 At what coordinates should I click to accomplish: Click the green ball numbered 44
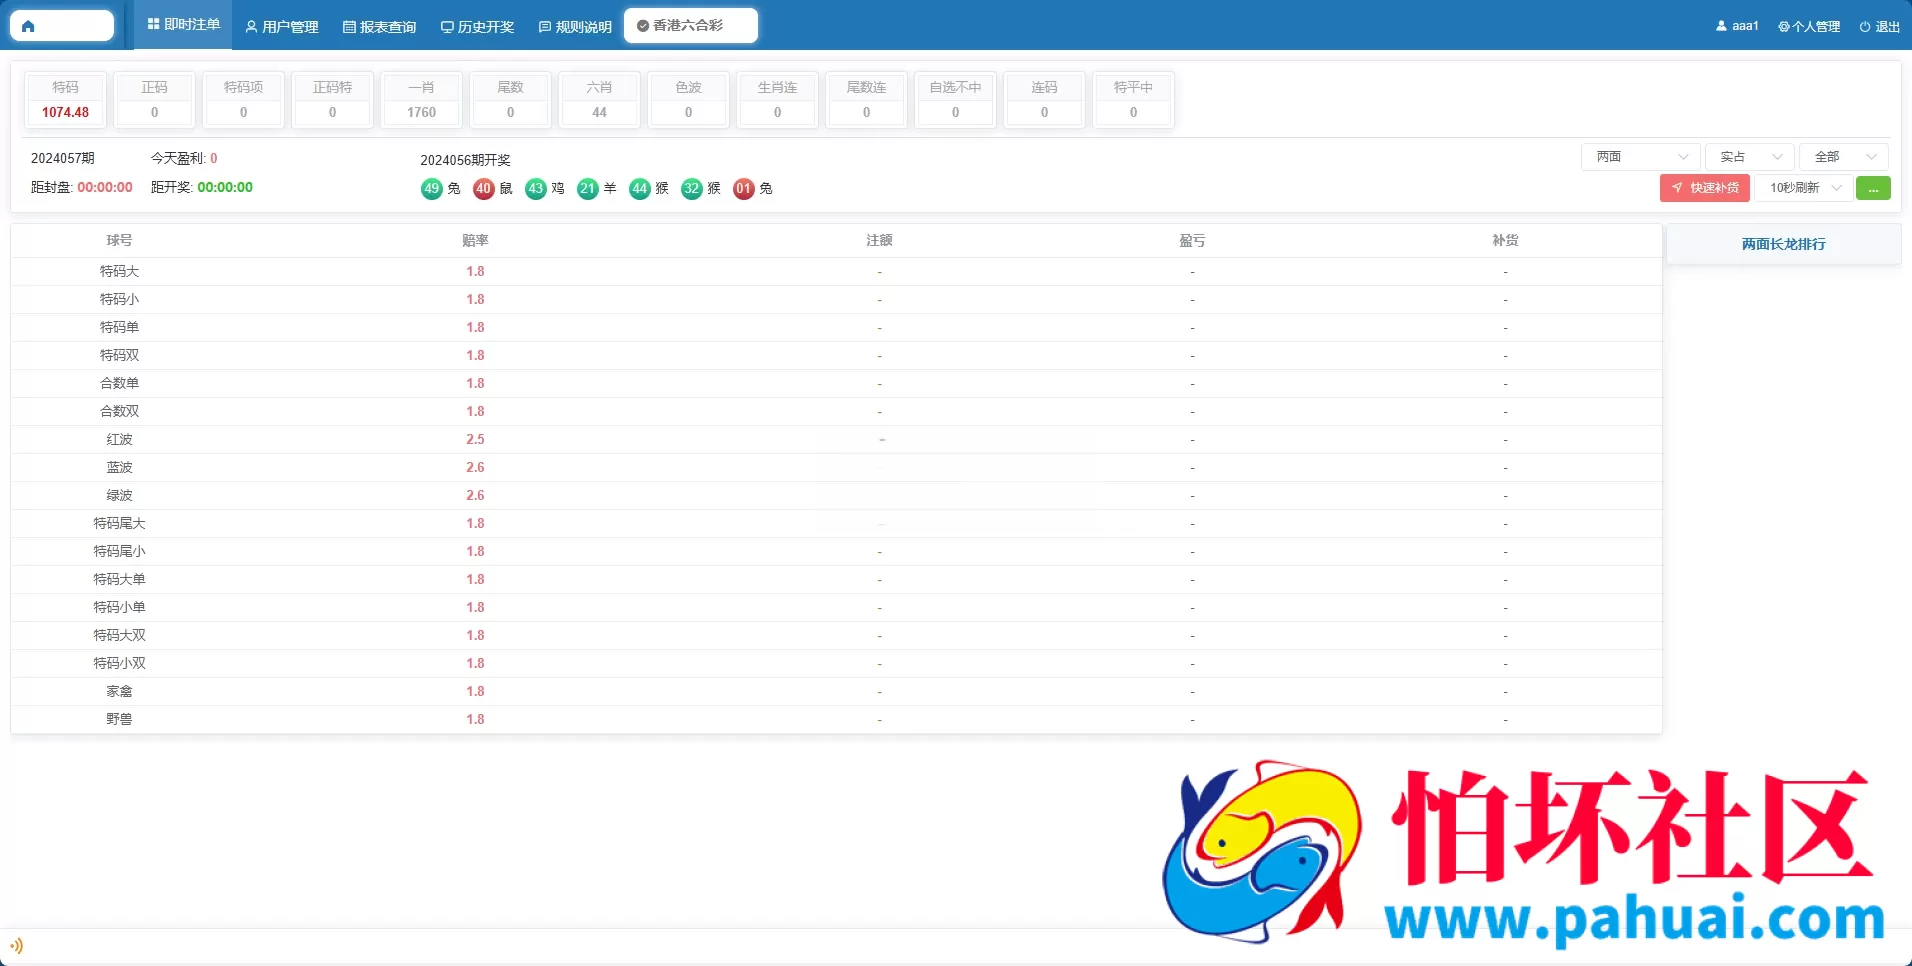click(640, 189)
